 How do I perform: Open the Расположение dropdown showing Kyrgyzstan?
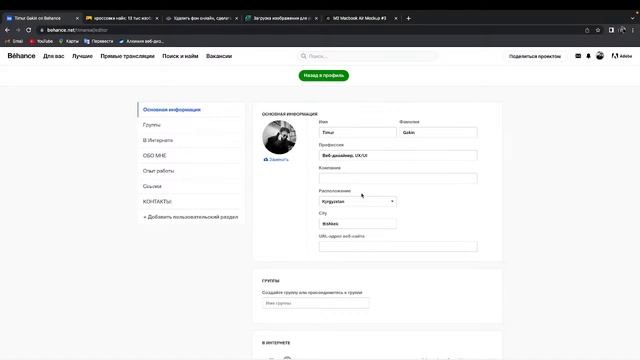[x=357, y=201]
